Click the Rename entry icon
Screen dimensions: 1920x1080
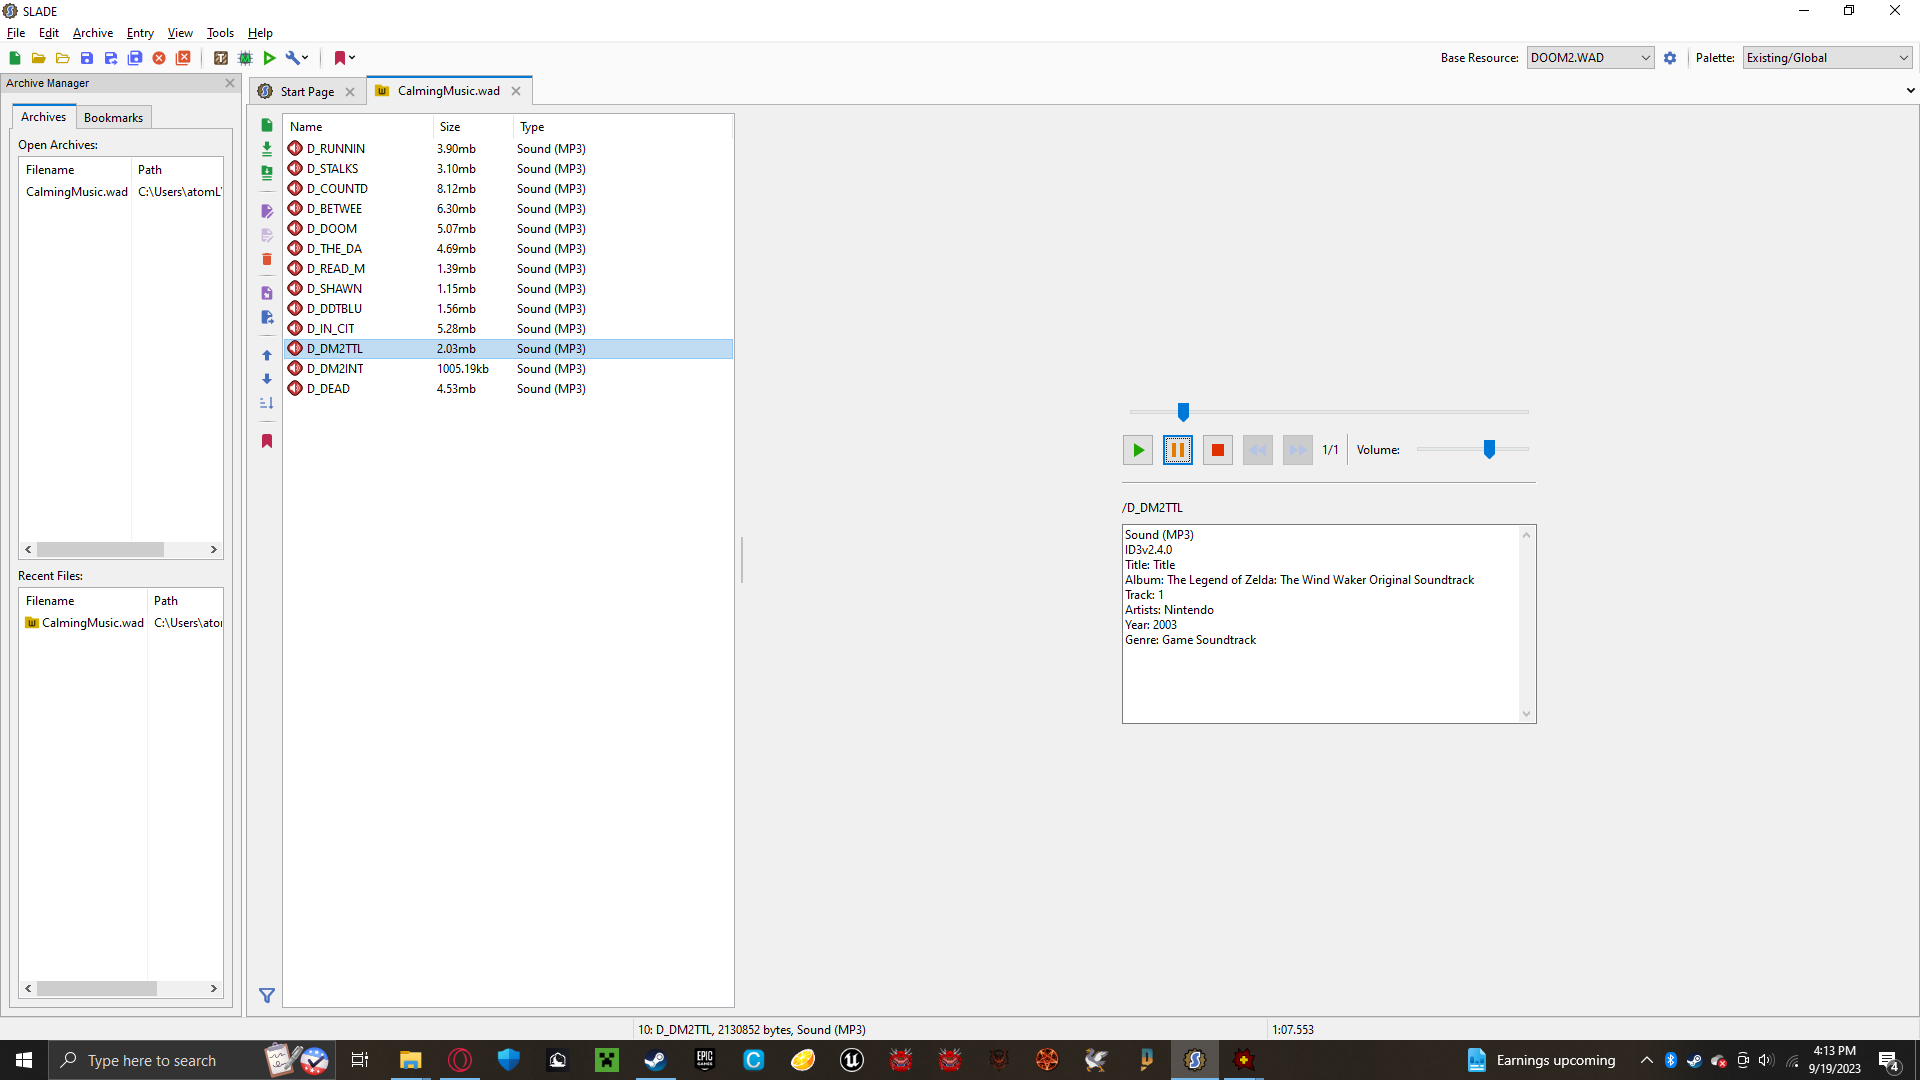(267, 211)
